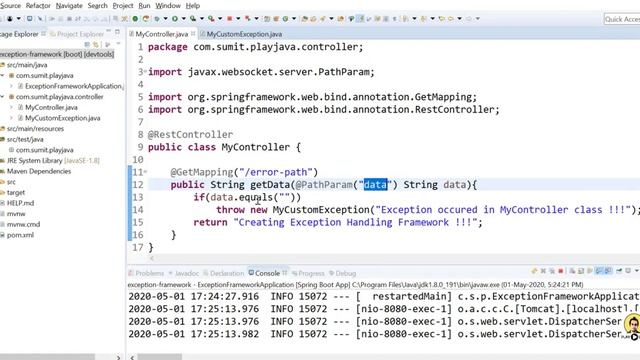Open the Search menu
Image resolution: width=640 pixels, height=360 pixels.
pyautogui.click(x=98, y=6)
